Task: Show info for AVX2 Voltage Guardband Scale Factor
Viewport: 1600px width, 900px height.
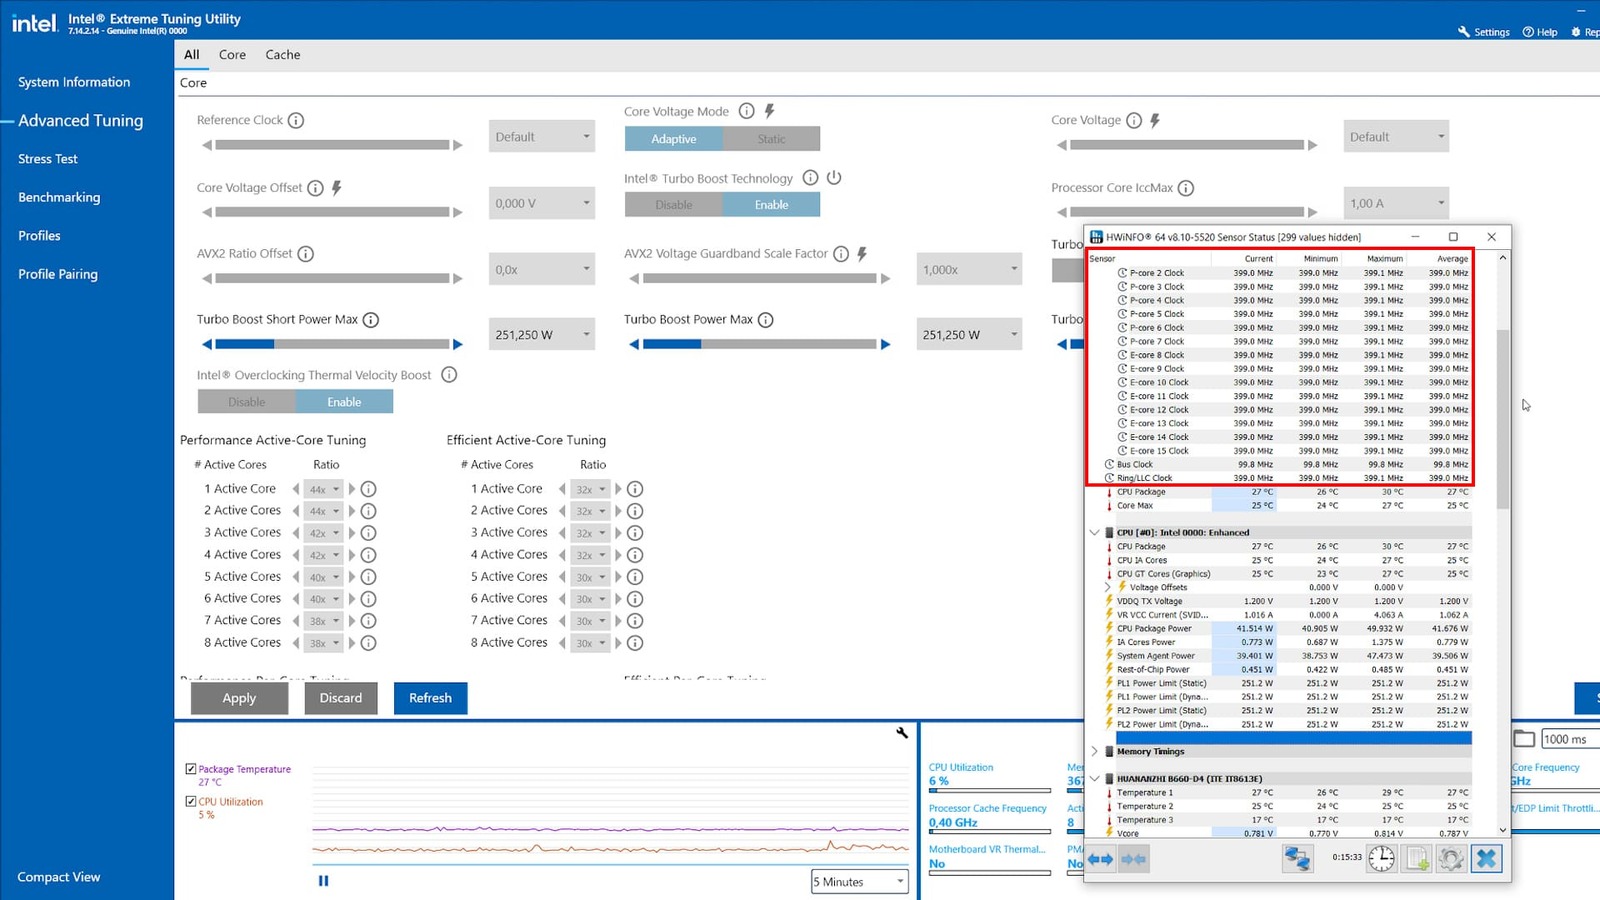Action: (841, 254)
